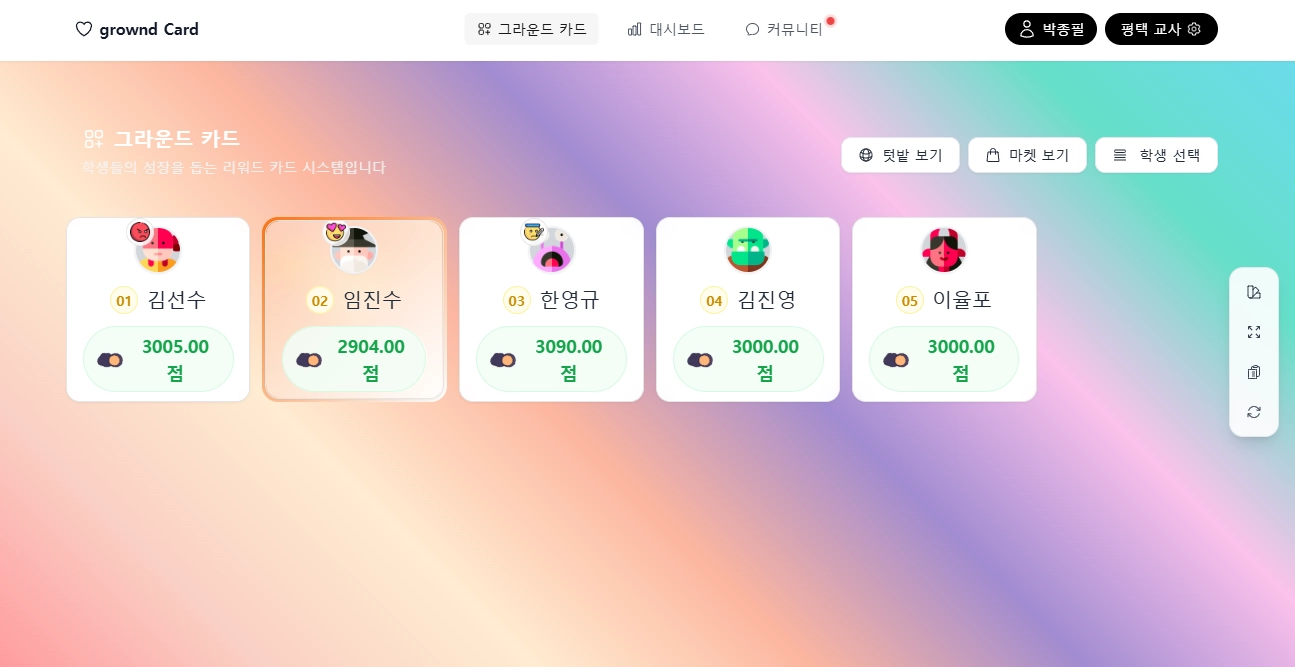
Task: Select the angry emoji badge on 김선수
Action: (140, 232)
